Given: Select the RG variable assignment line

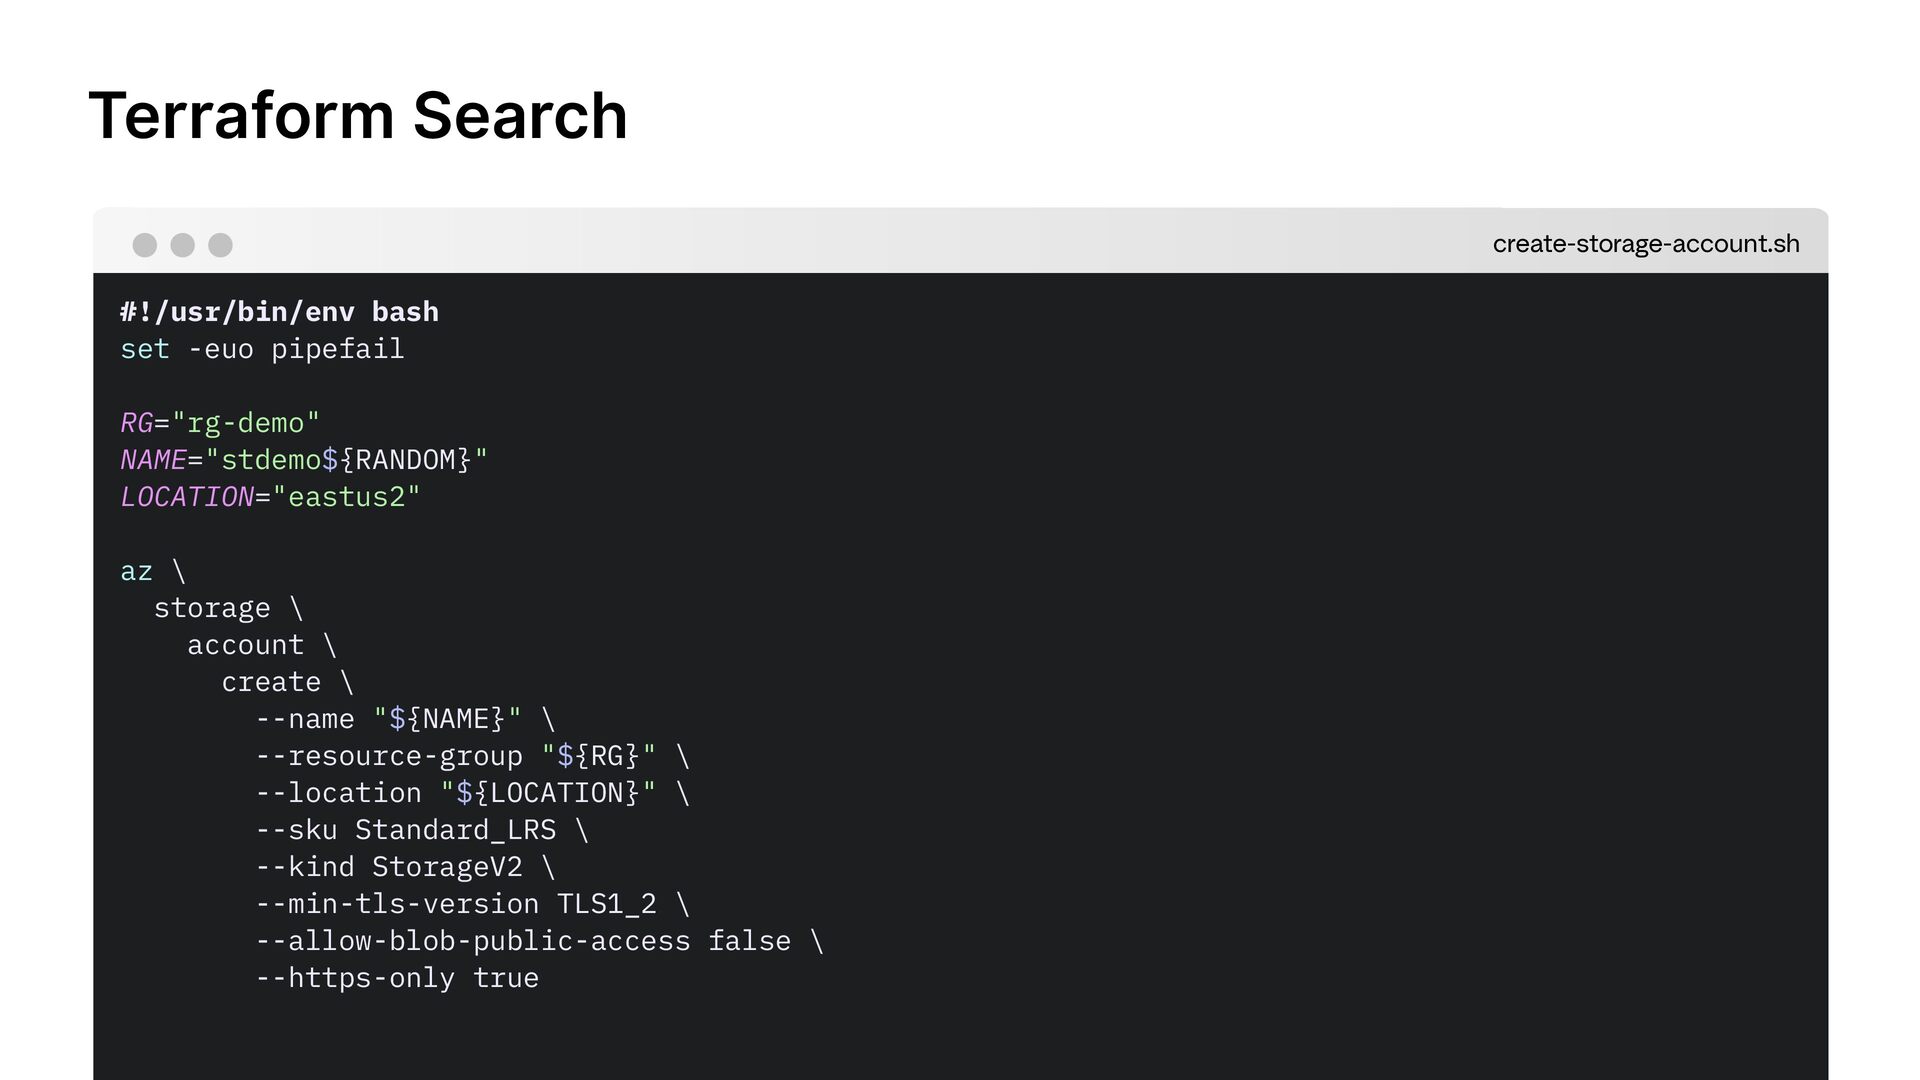Looking at the screenshot, I should tap(220, 423).
